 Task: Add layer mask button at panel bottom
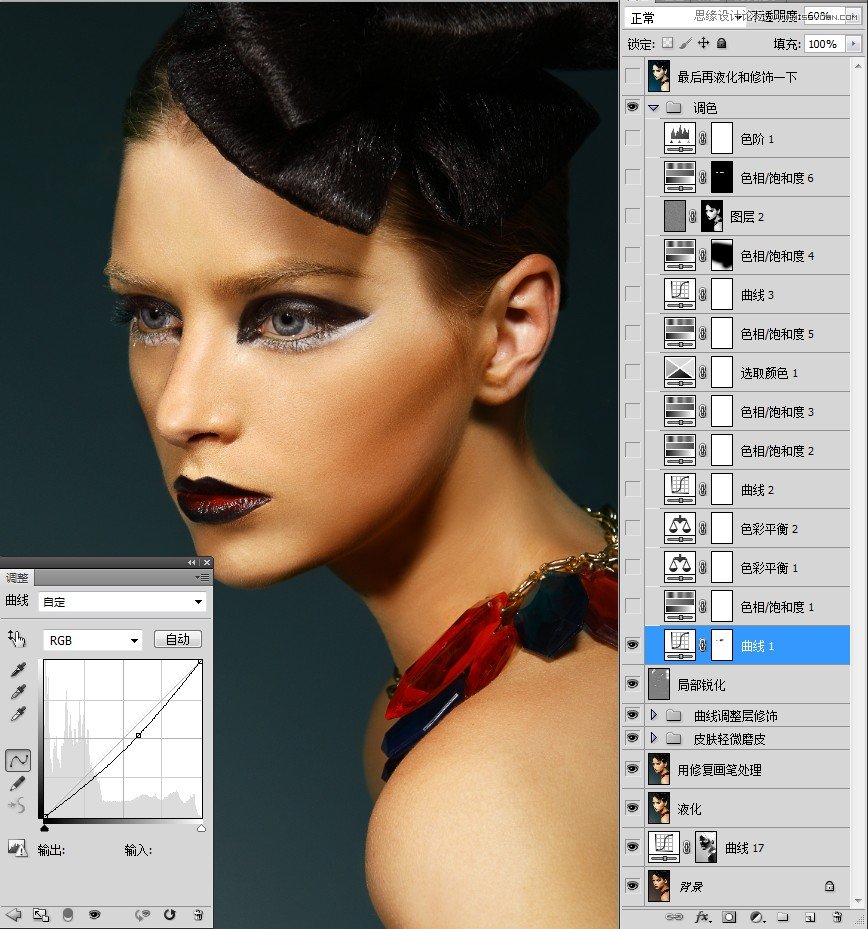coord(729,917)
